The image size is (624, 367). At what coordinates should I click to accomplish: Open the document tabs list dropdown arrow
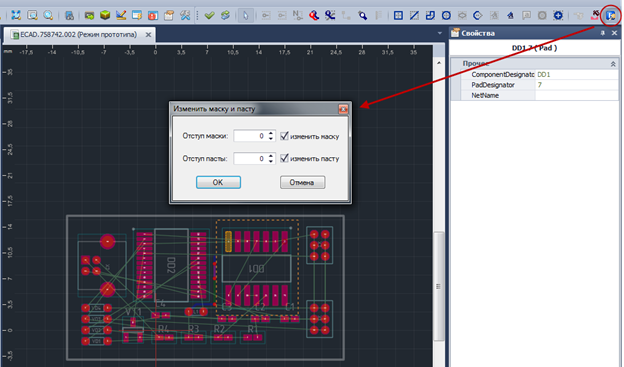439,33
